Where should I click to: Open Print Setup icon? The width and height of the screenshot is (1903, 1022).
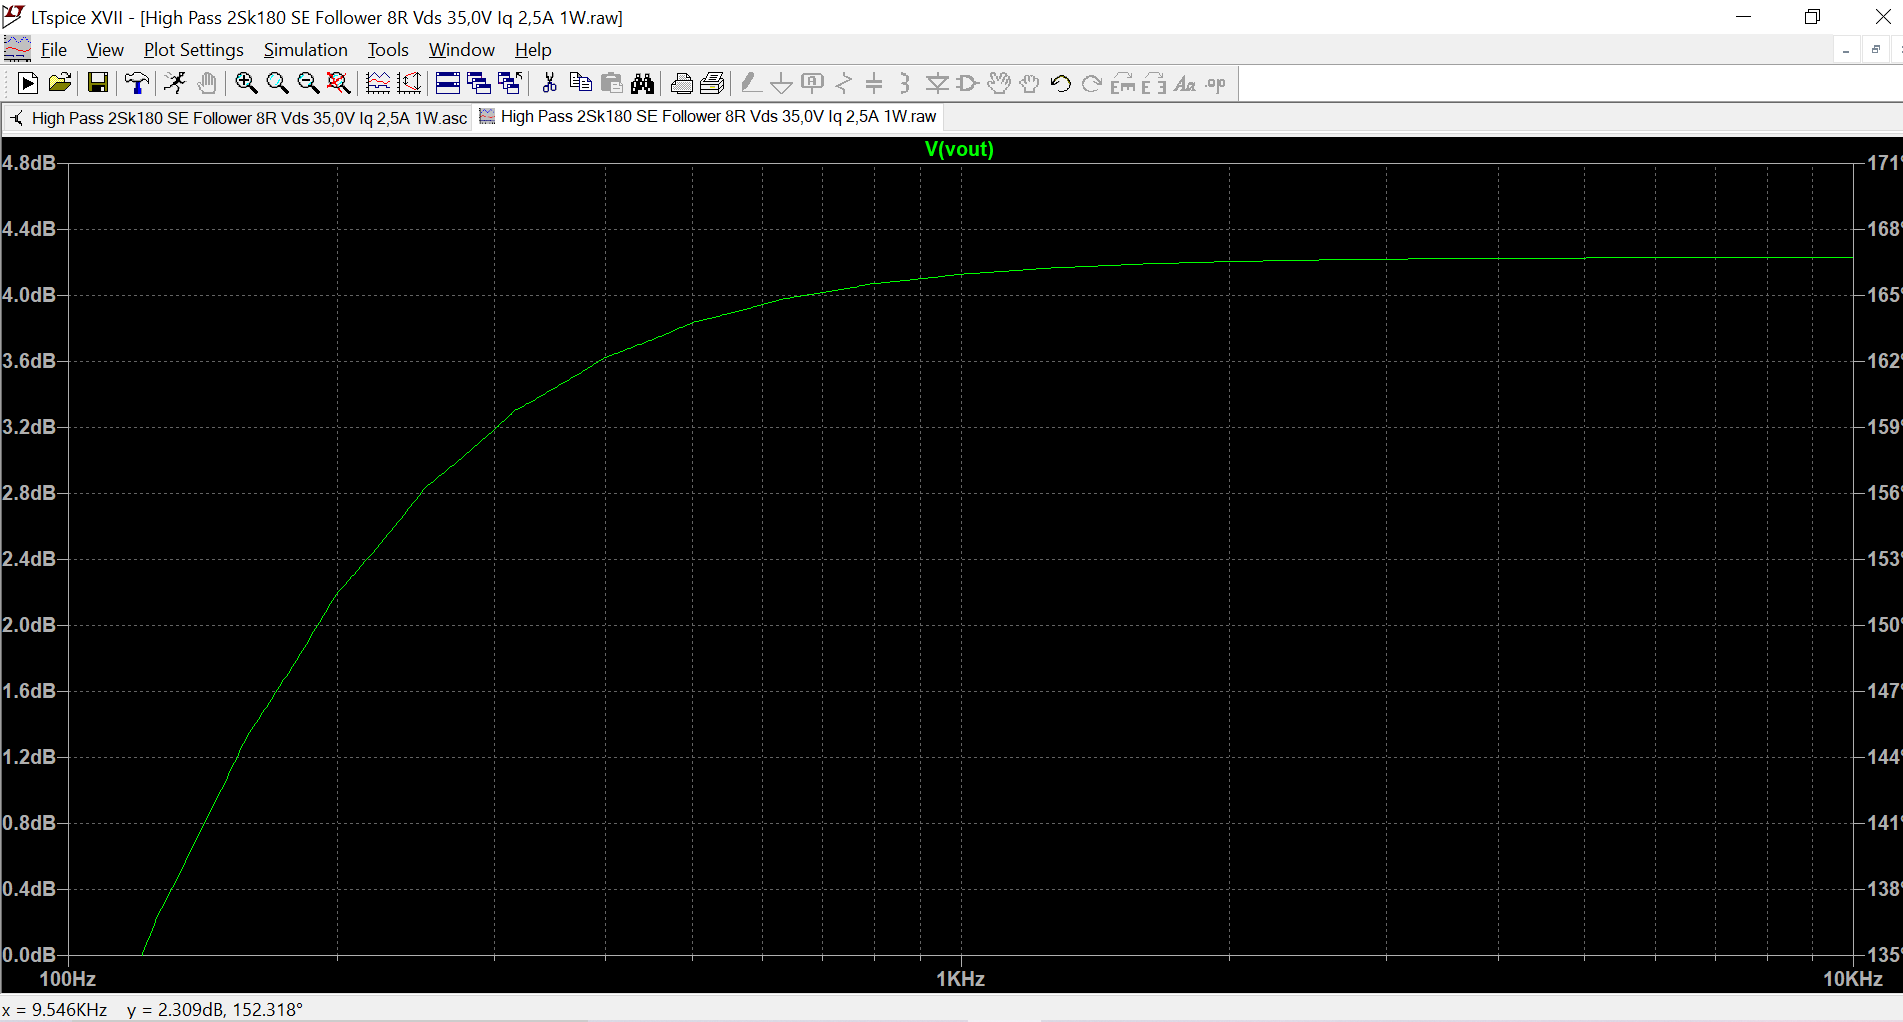712,84
